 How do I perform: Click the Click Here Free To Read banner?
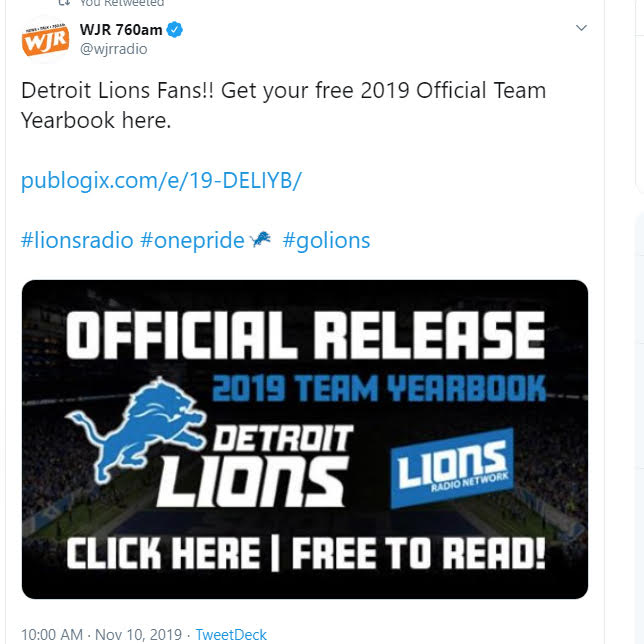click(x=306, y=554)
